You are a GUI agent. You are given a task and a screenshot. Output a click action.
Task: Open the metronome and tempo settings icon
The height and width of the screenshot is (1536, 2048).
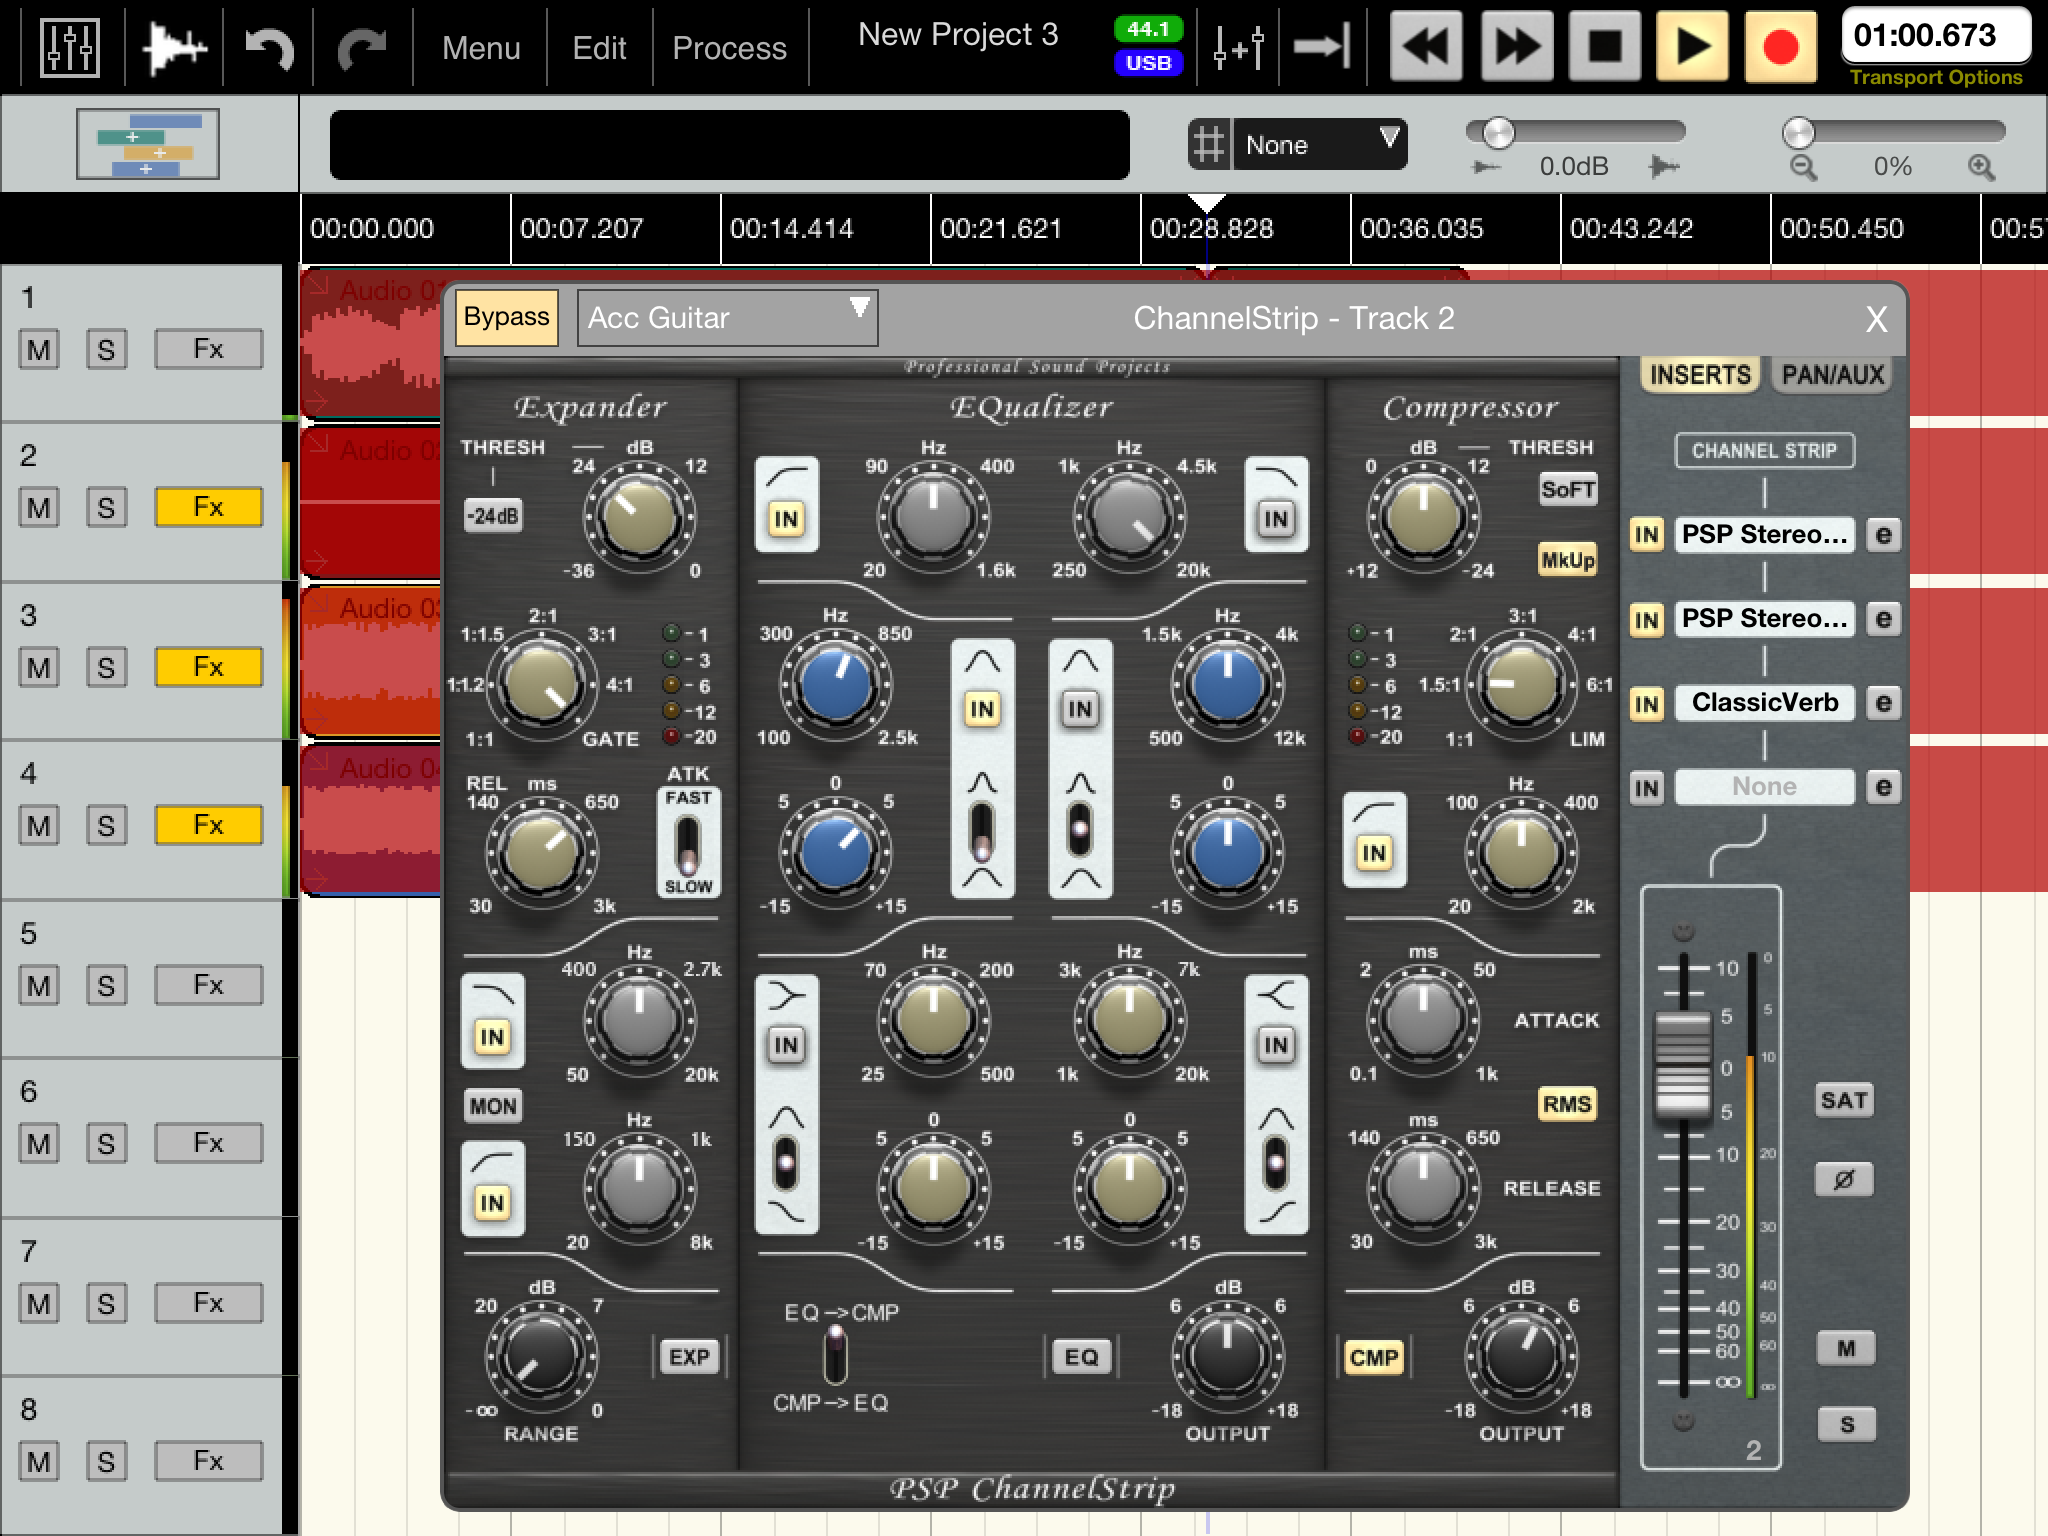pyautogui.click(x=1238, y=47)
